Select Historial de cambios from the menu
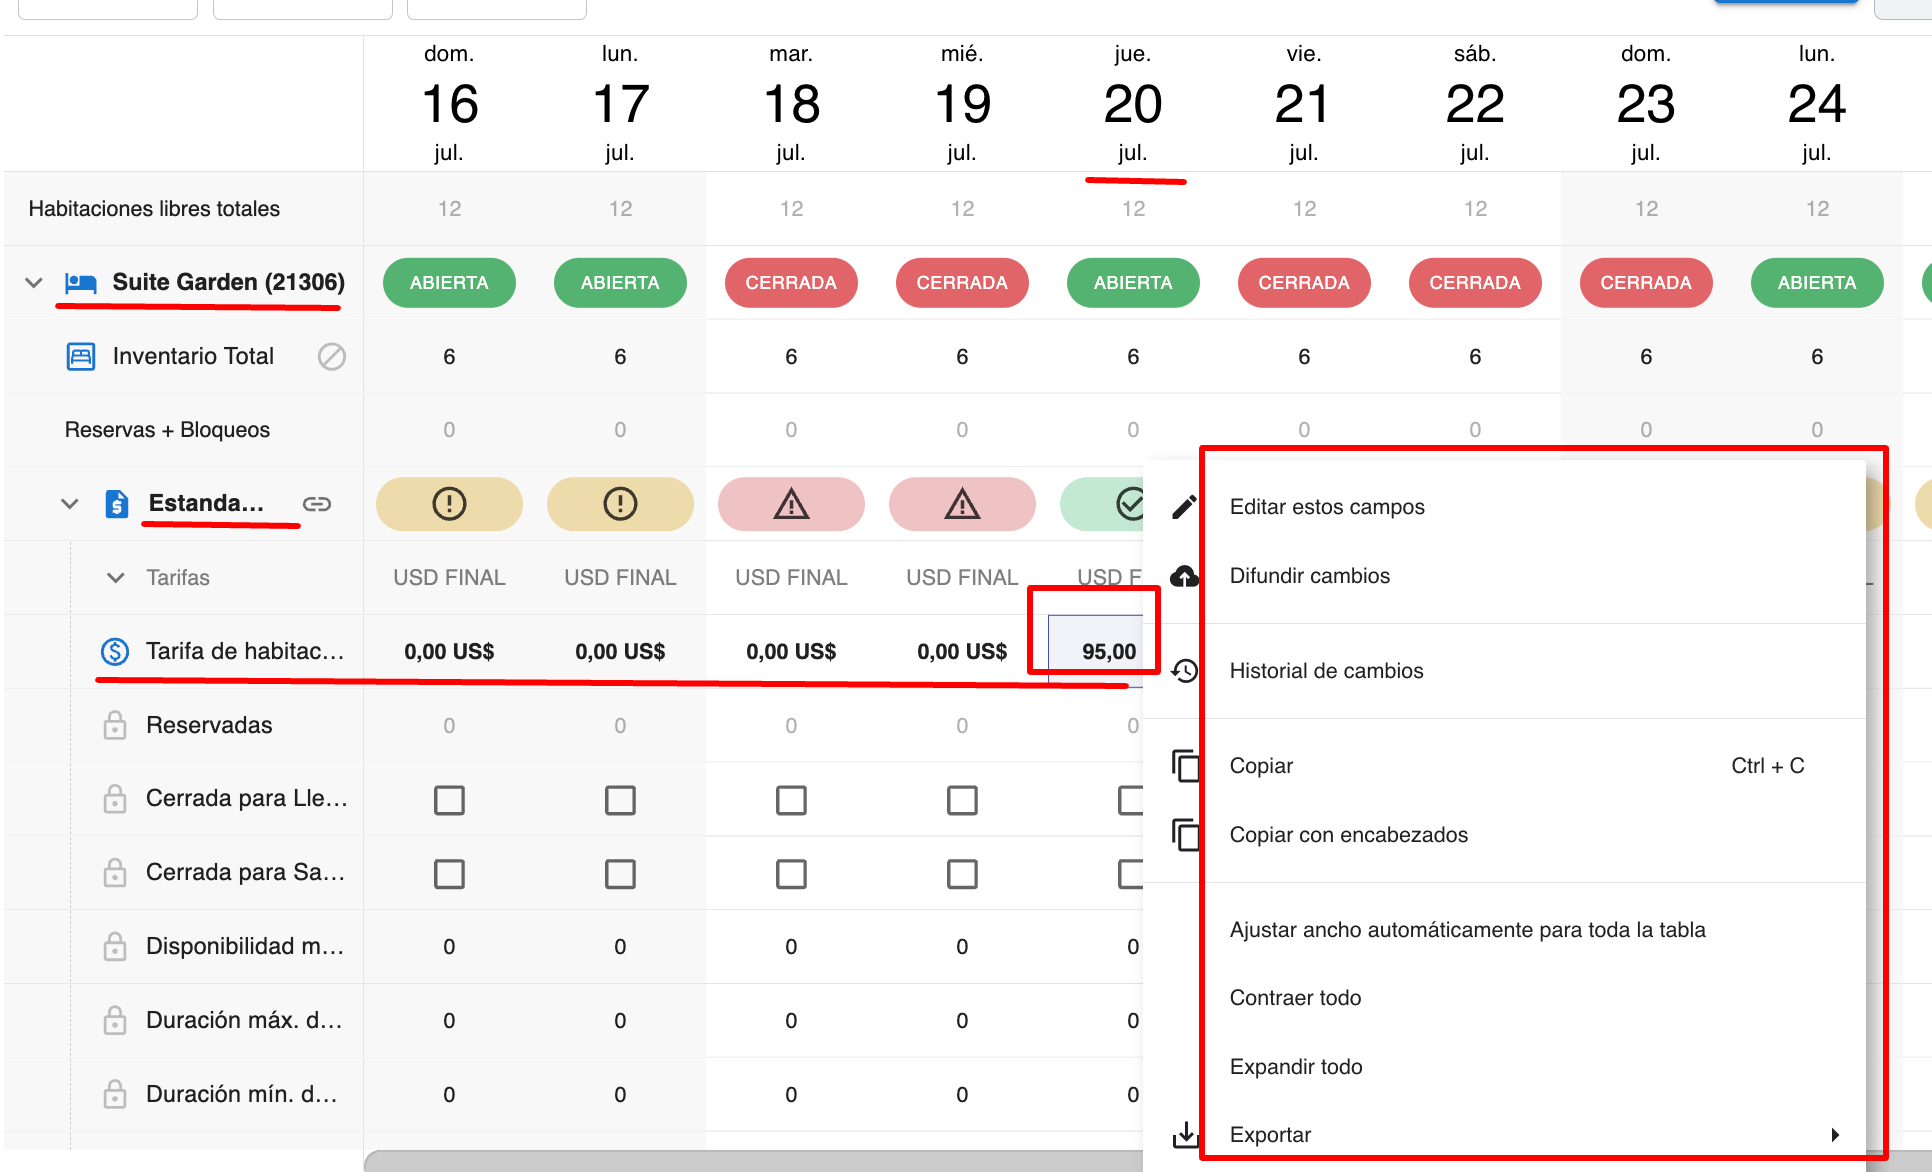Screen dimensions: 1932x1172 (1326, 671)
